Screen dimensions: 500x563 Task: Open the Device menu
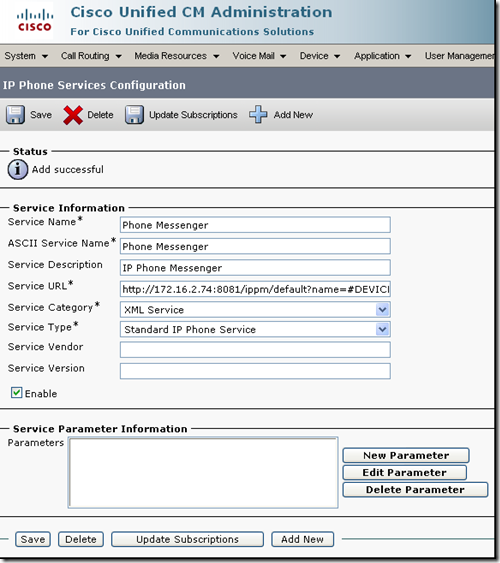click(x=320, y=56)
